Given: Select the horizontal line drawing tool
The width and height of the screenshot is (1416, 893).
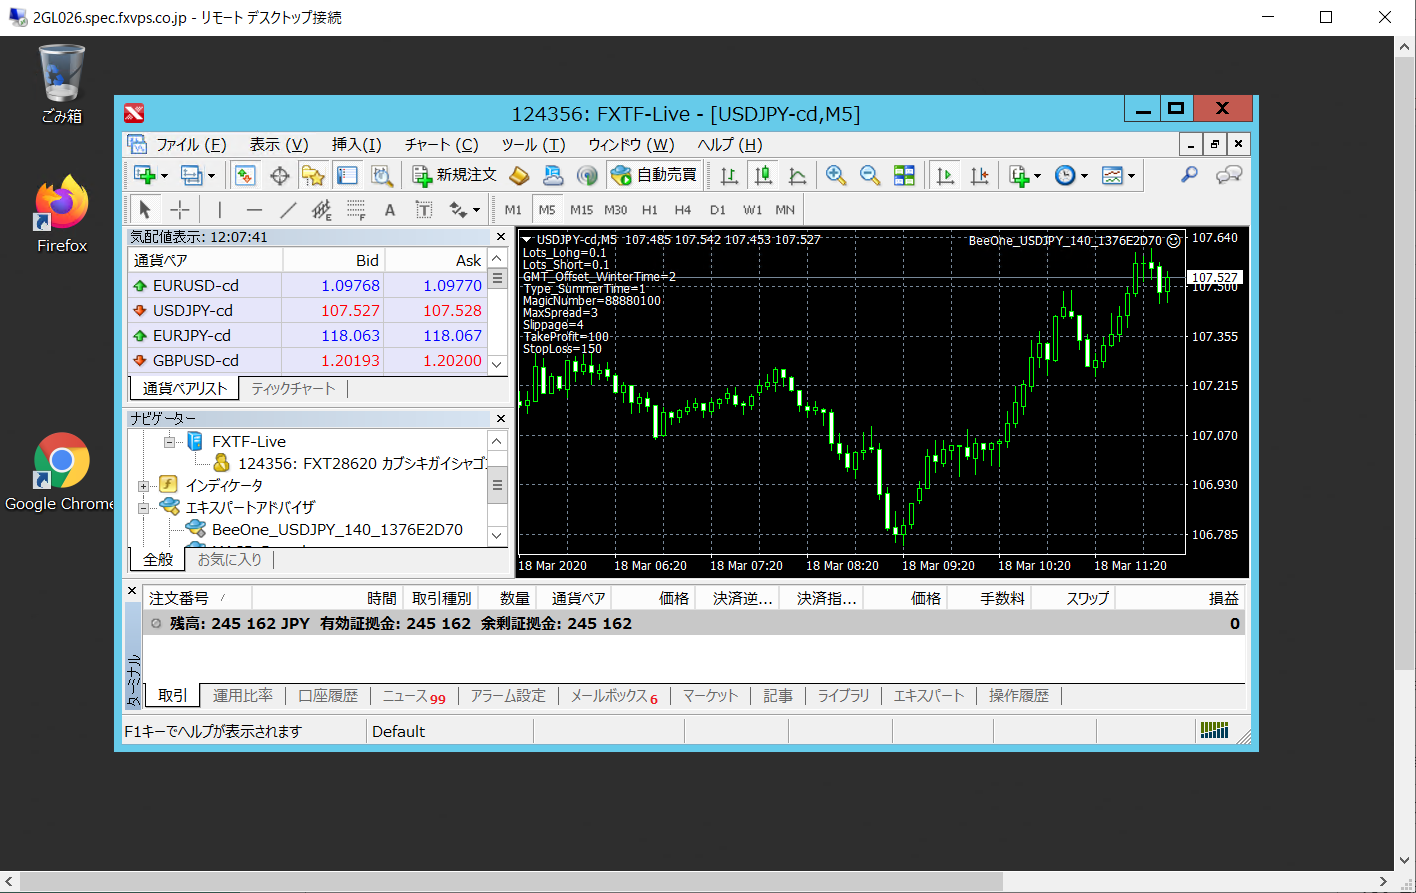Looking at the screenshot, I should 254,209.
